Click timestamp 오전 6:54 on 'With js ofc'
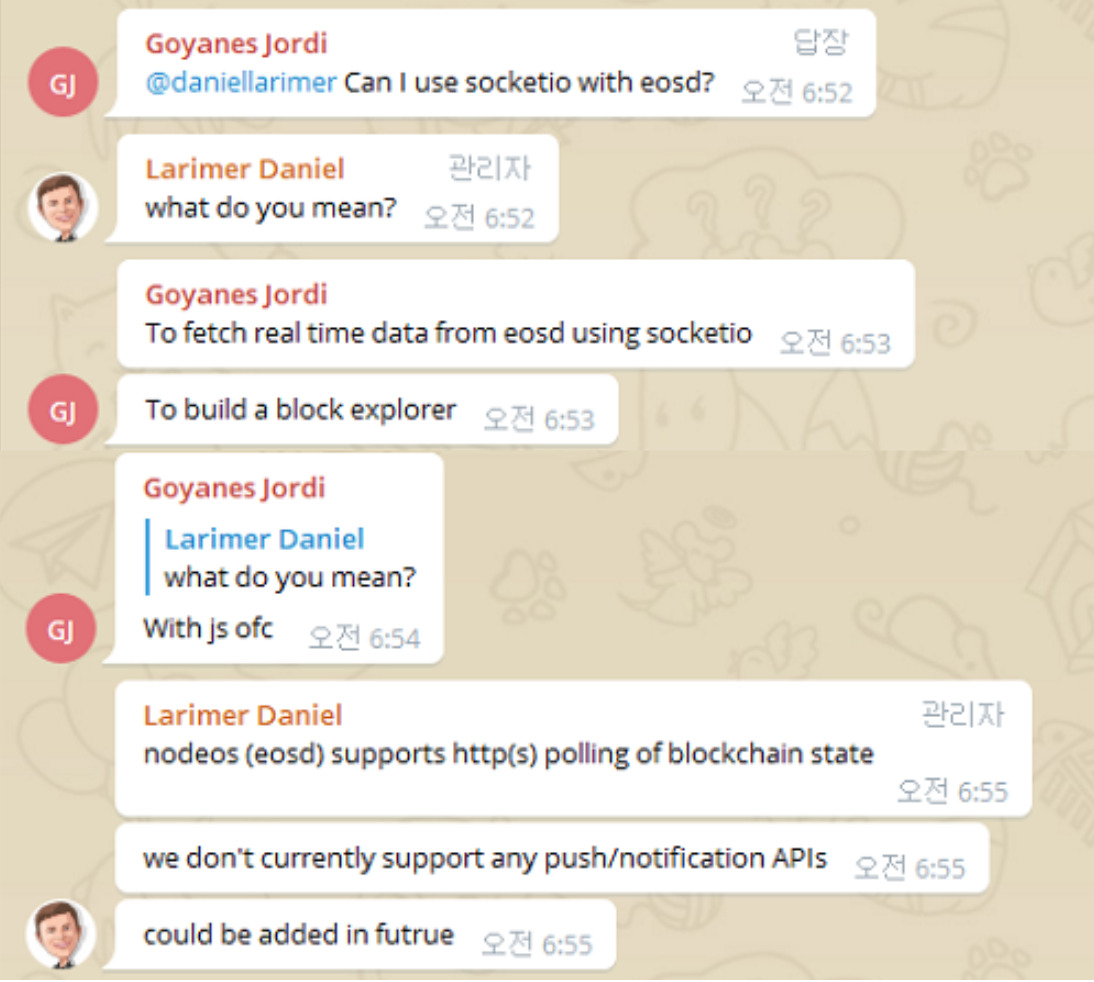 (x=364, y=638)
